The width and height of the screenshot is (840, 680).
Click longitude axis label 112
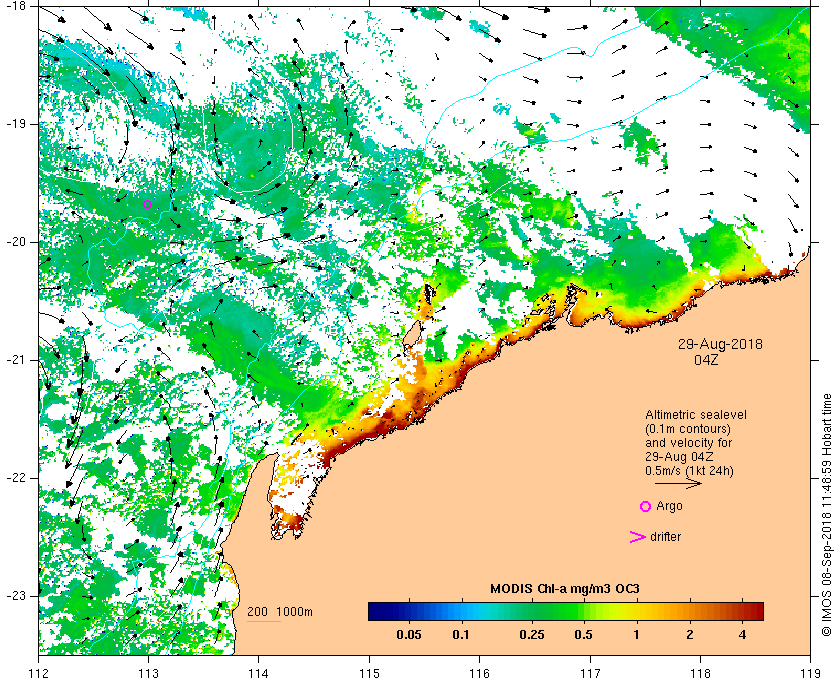point(38,673)
